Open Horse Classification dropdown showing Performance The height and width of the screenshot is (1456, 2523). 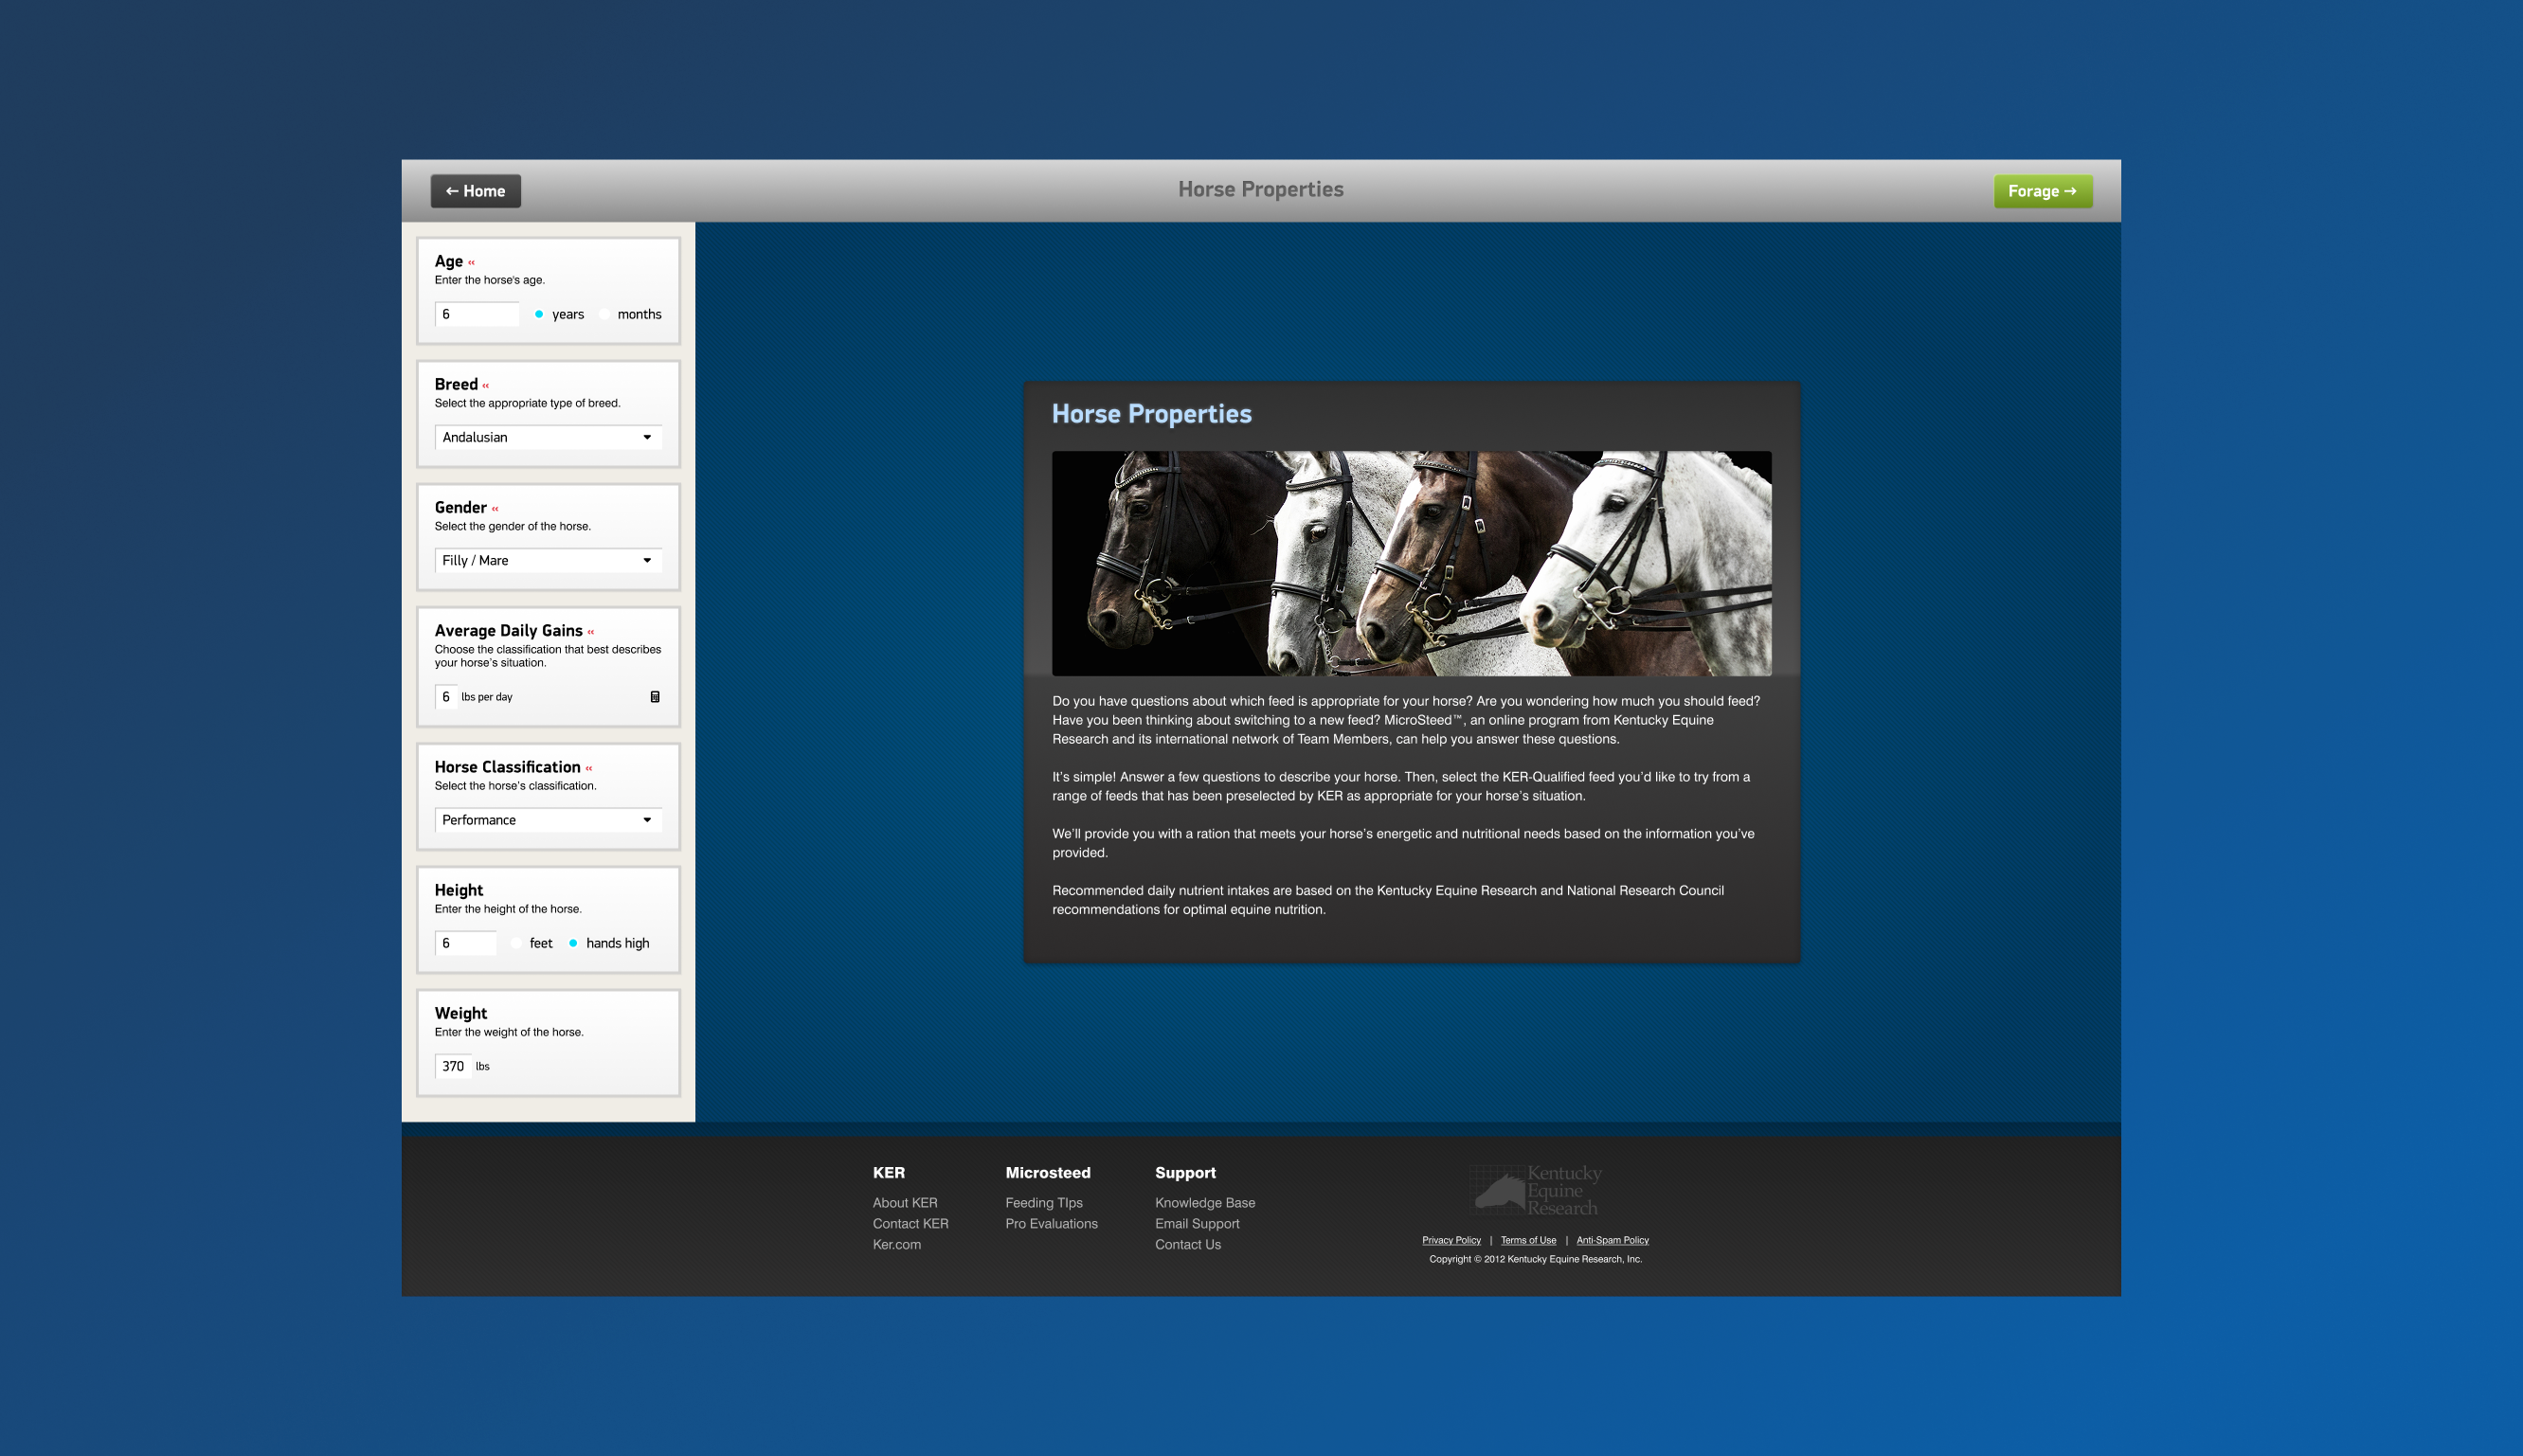coord(548,820)
